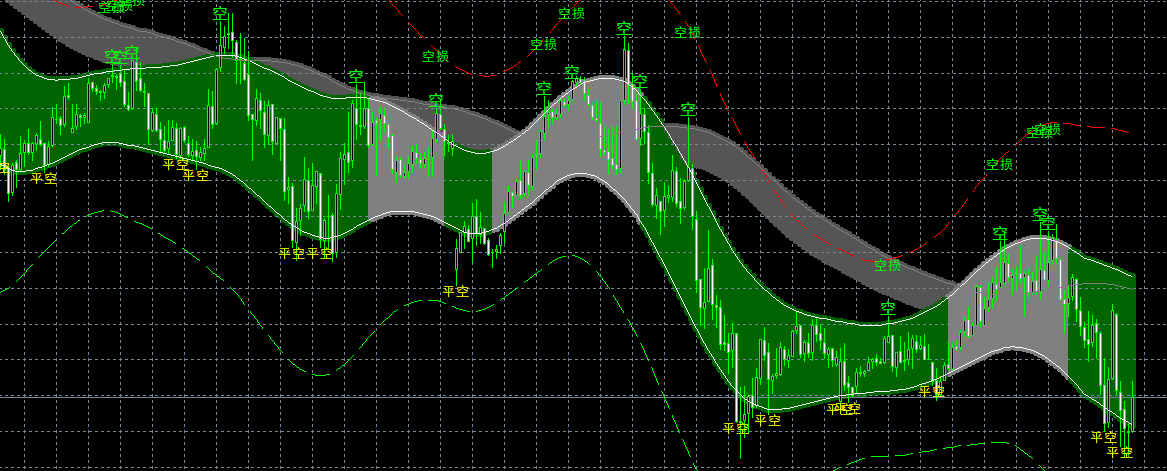Viewport: 1167px width, 471px height.
Task: Click the leftmost 平空 label on the chart
Action: [x=44, y=178]
